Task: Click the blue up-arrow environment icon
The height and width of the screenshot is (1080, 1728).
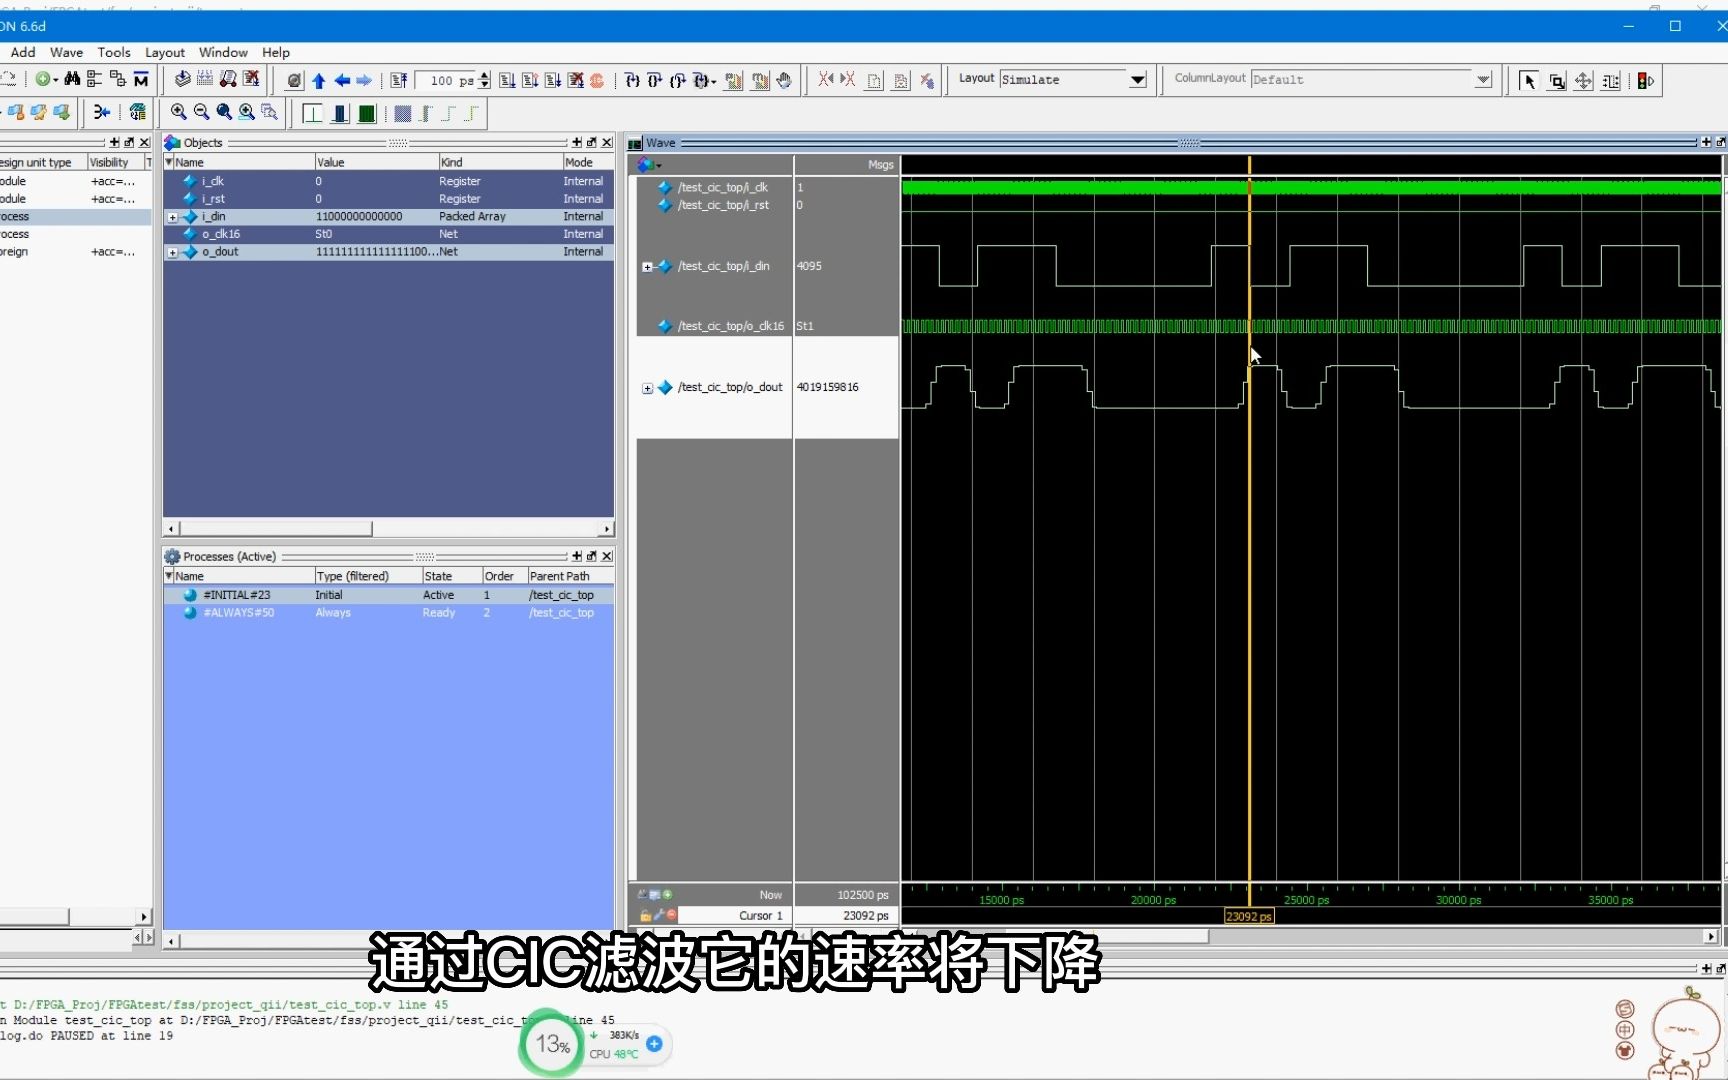Action: point(319,81)
